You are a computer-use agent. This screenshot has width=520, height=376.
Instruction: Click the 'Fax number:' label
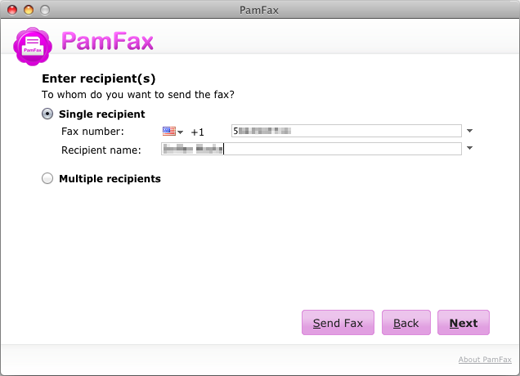tap(93, 131)
